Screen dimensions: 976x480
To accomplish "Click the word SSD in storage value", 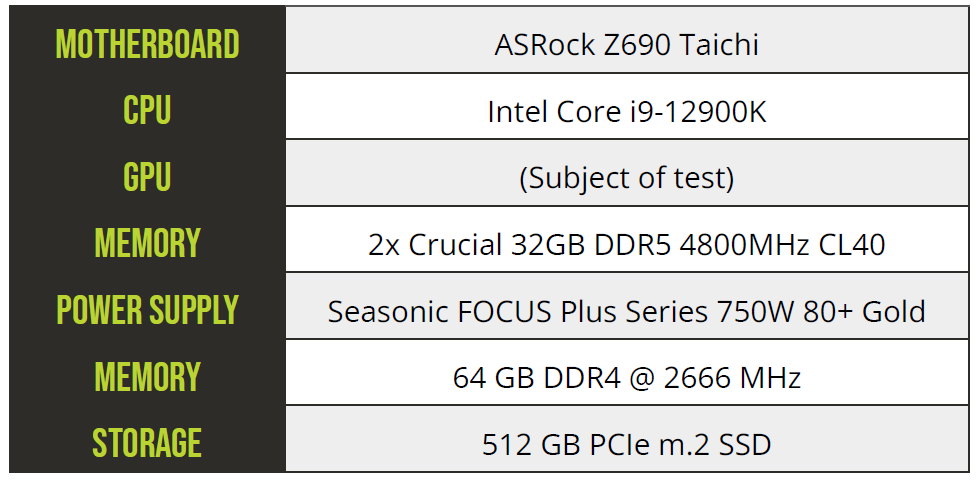I will [745, 444].
